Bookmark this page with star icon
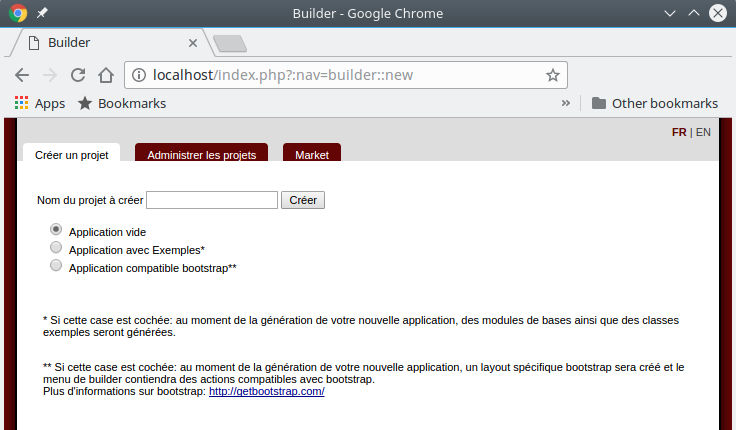 click(x=552, y=75)
